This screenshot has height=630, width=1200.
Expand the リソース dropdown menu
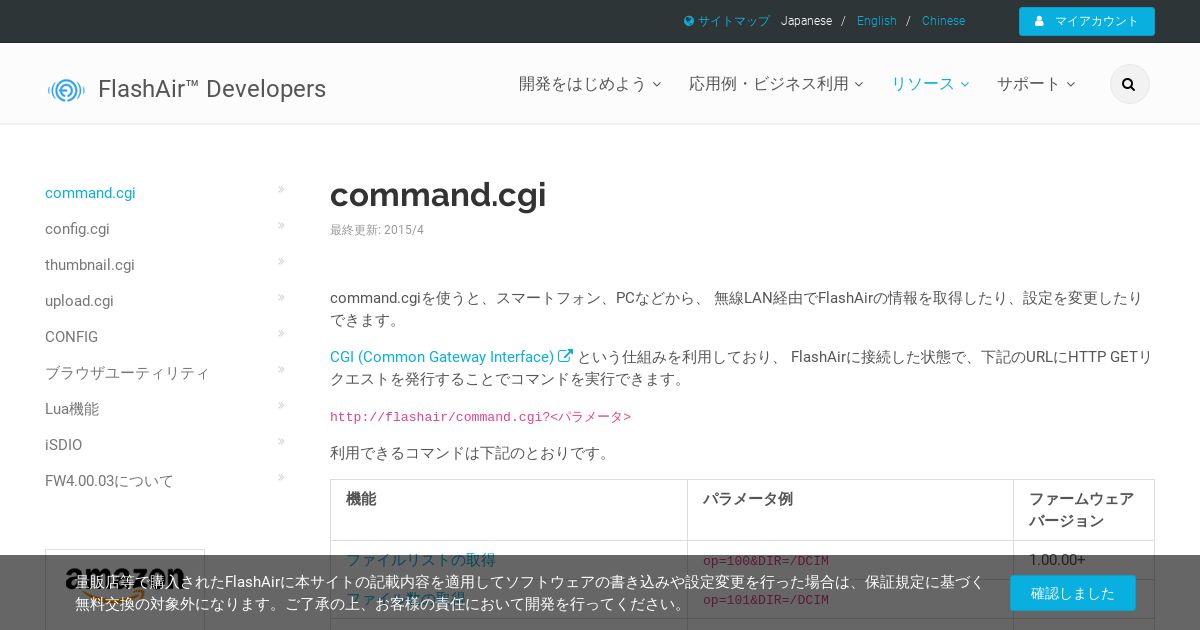tap(930, 84)
